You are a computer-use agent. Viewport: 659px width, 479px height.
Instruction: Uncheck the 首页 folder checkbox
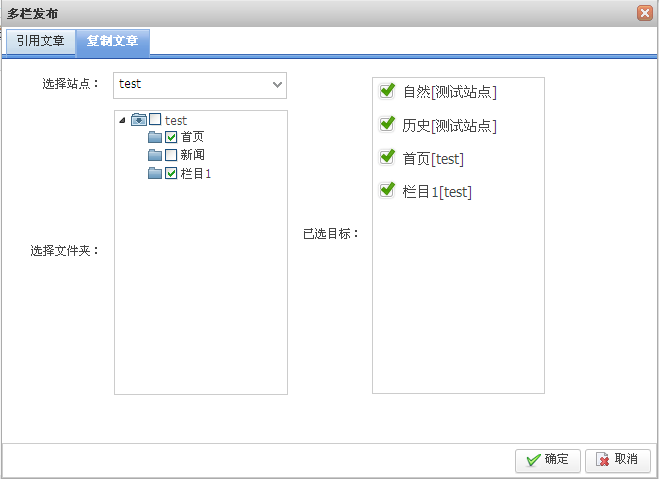click(x=171, y=137)
